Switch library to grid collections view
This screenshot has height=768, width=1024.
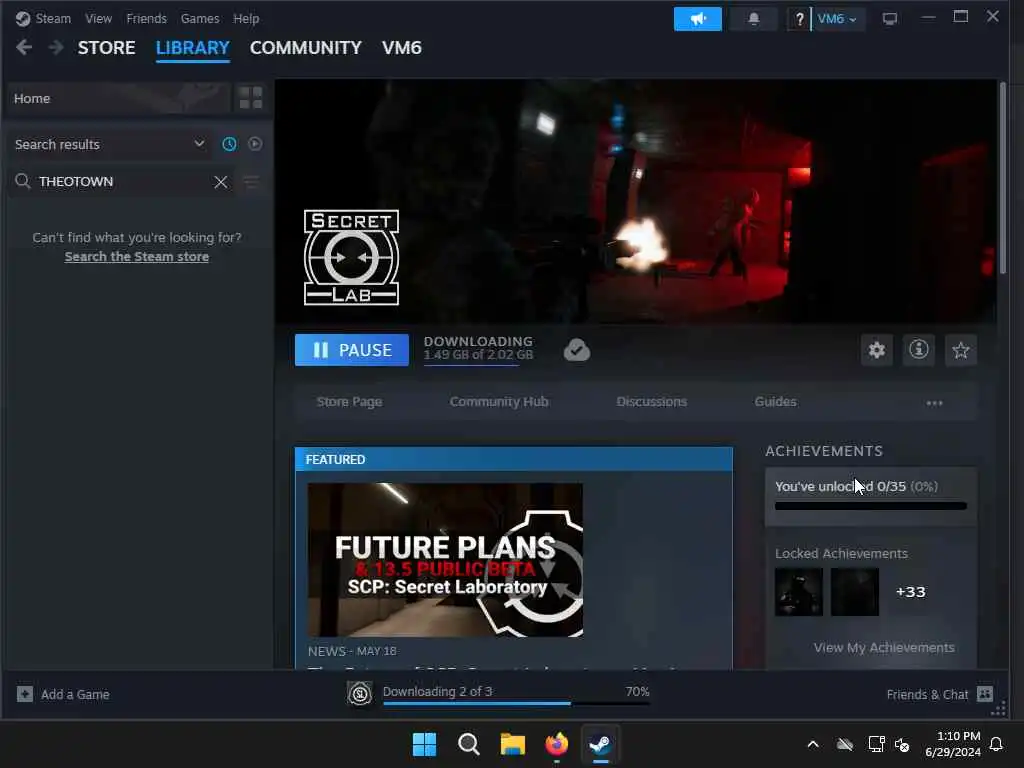251,98
